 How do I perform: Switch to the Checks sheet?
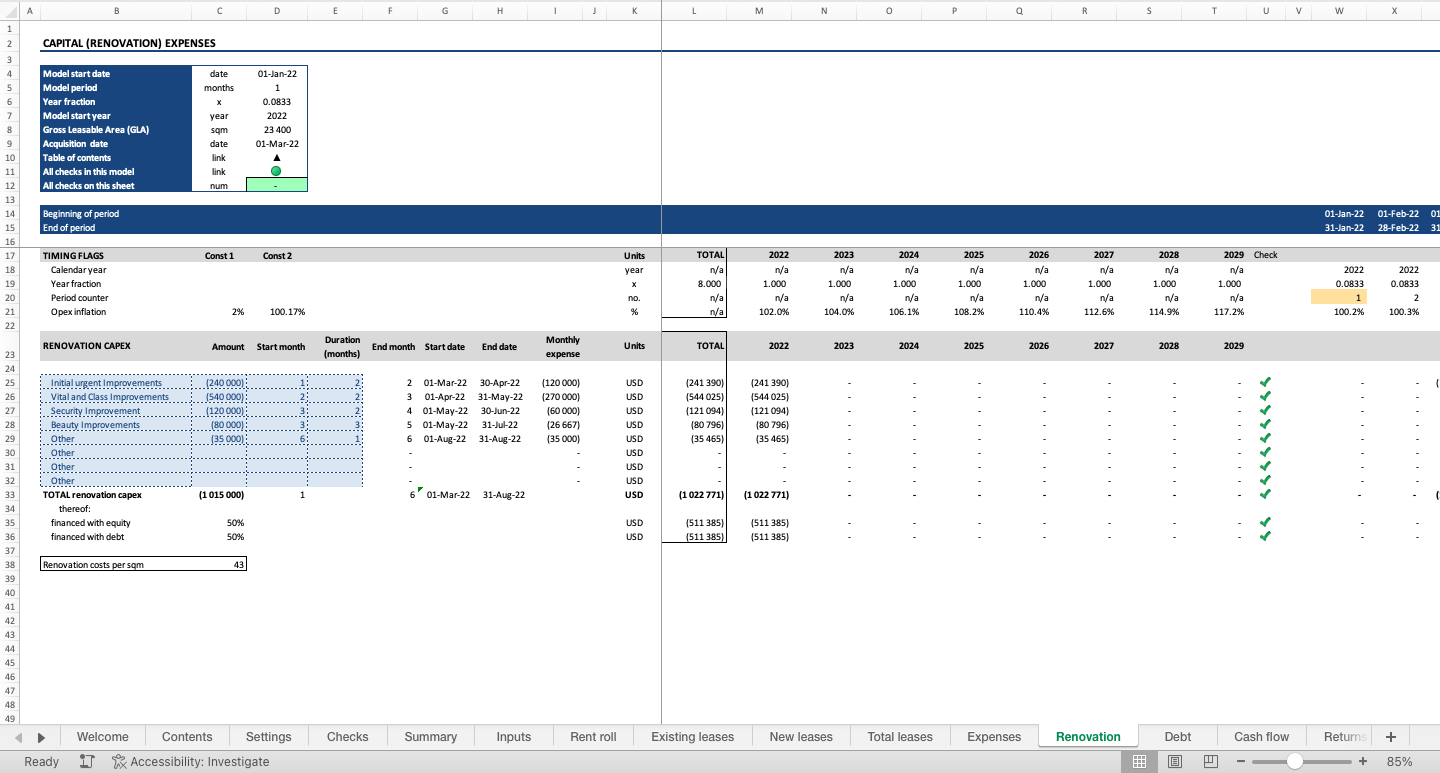(x=347, y=736)
